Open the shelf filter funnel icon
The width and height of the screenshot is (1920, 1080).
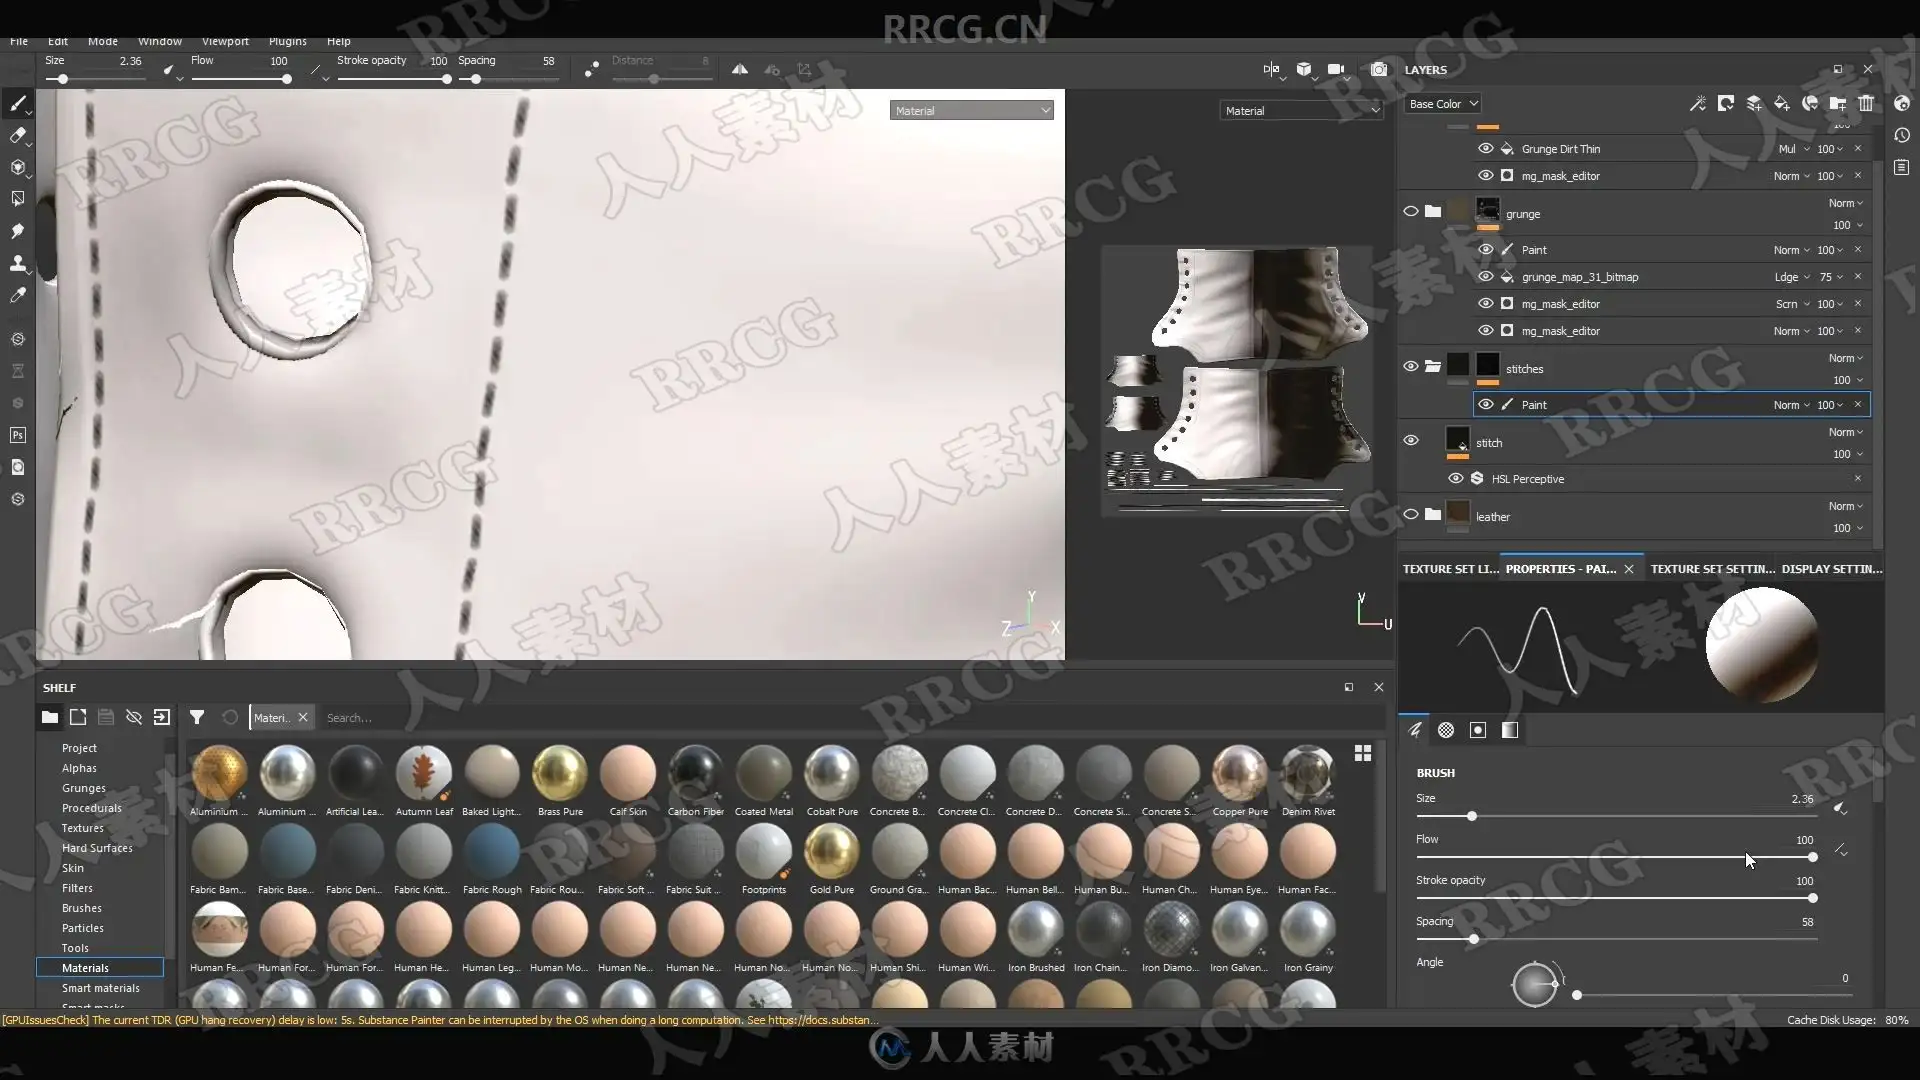pyautogui.click(x=197, y=717)
